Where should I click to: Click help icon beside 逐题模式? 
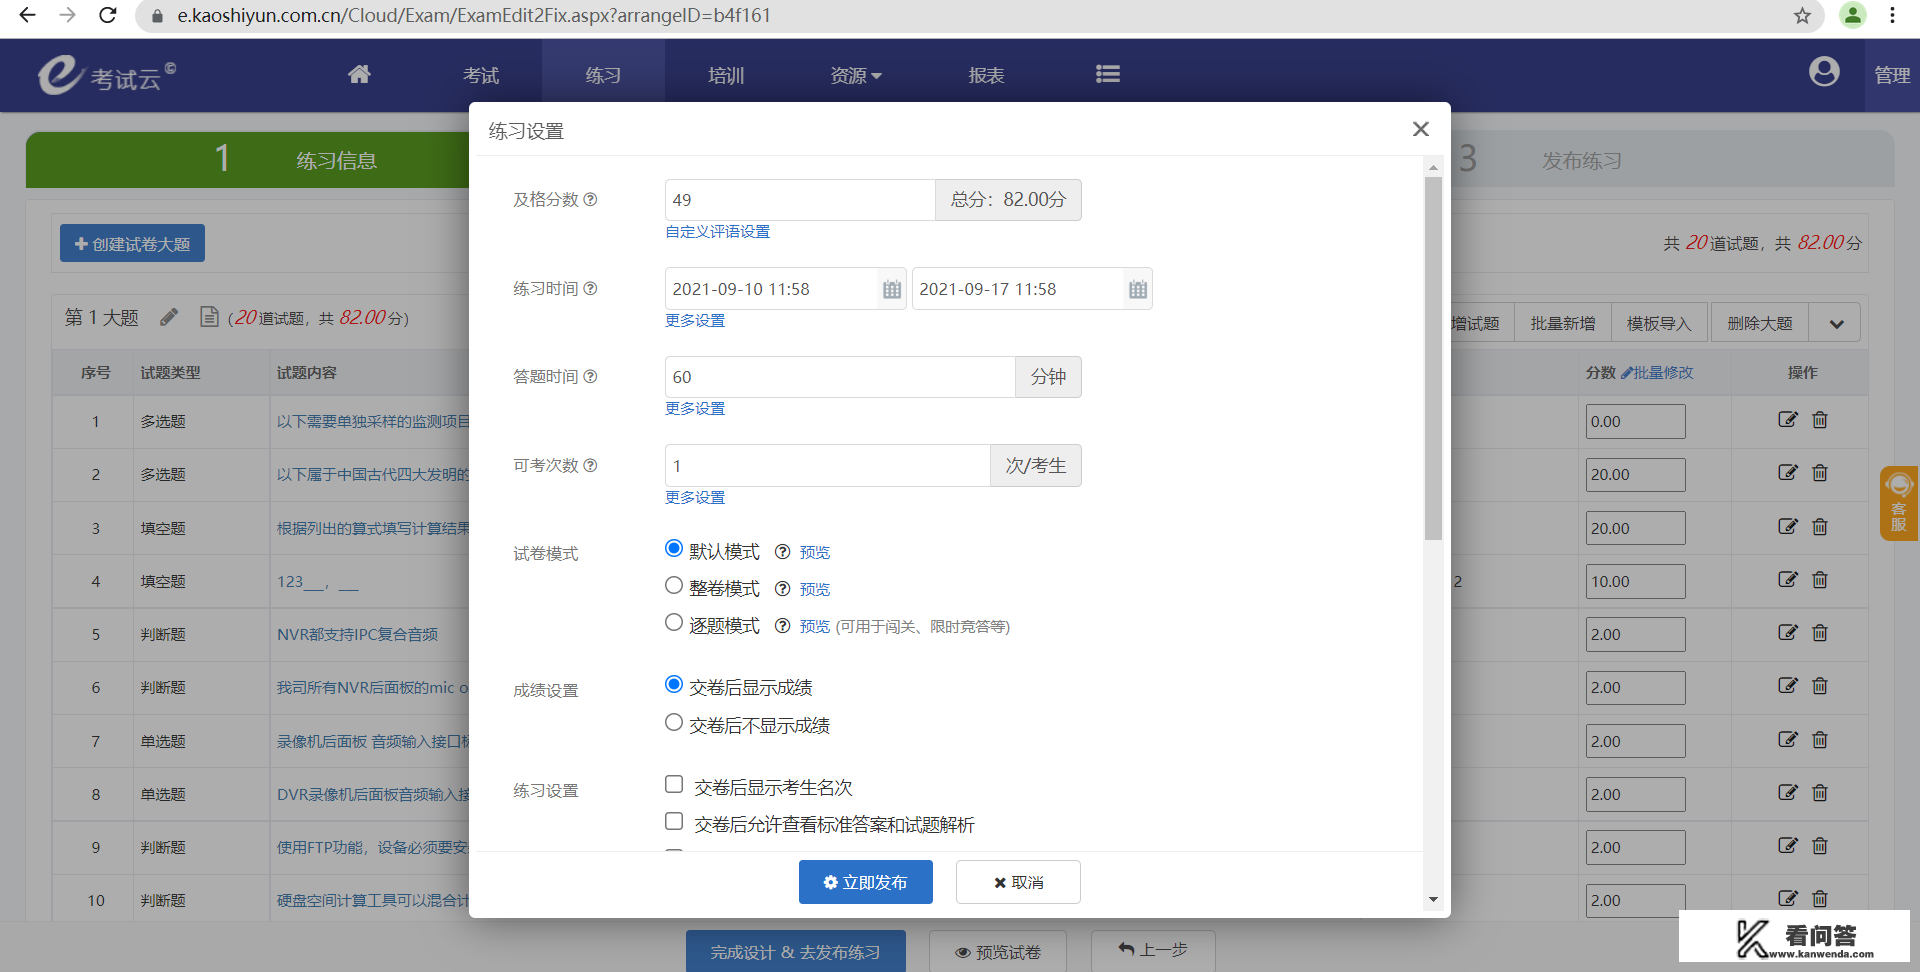(783, 626)
